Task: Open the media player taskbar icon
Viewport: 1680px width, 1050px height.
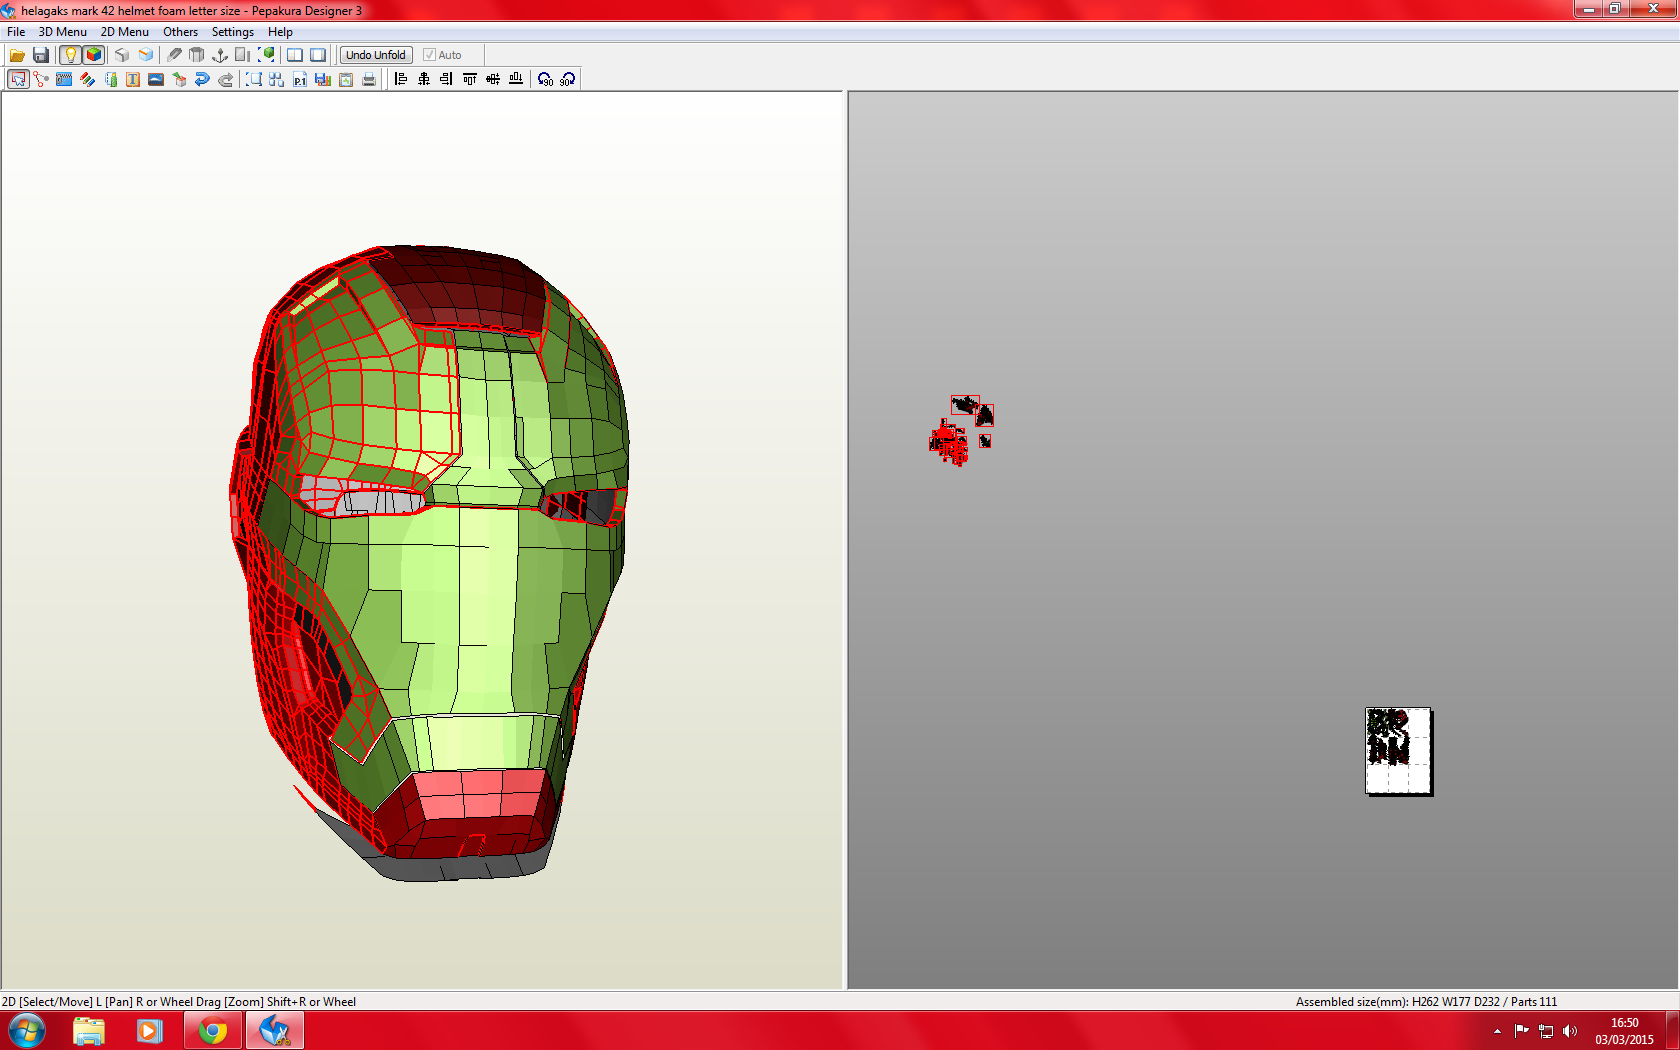Action: tap(150, 1031)
